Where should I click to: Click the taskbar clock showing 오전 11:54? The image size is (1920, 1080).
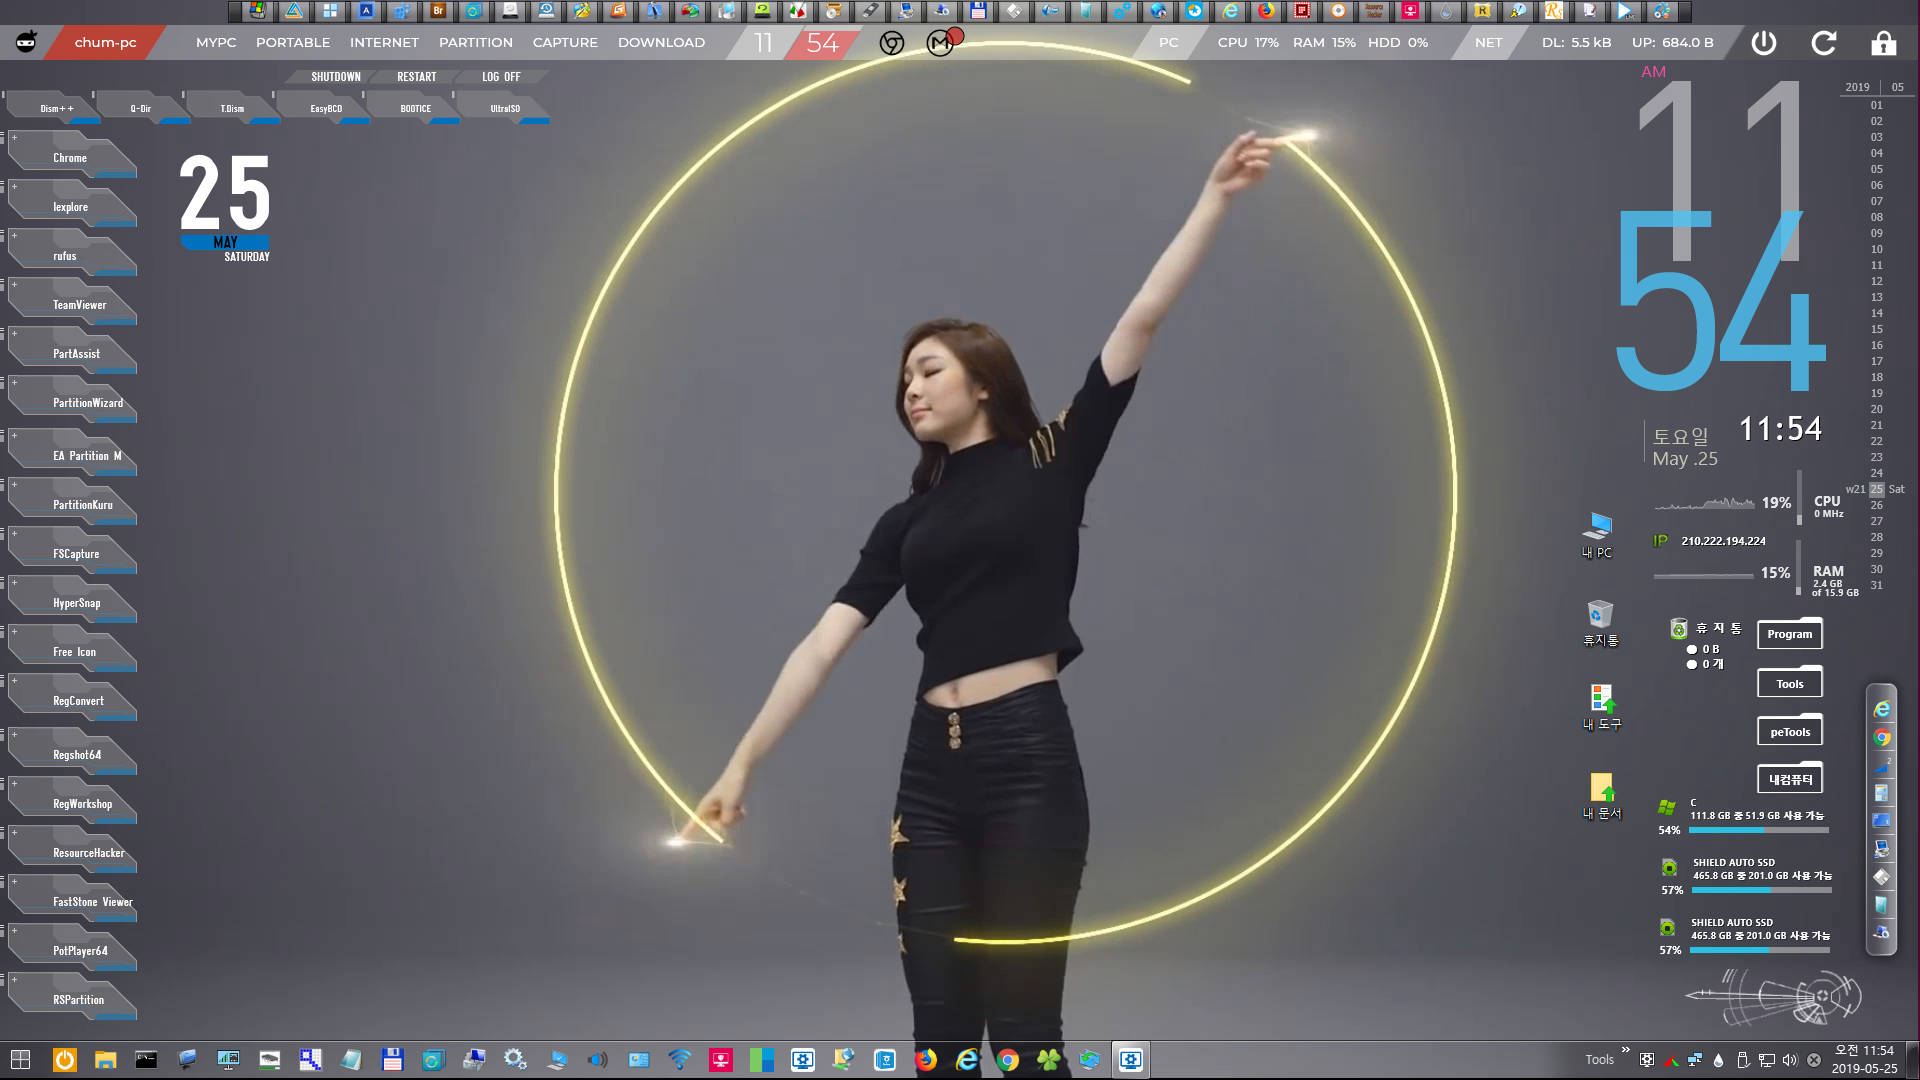1864,1059
